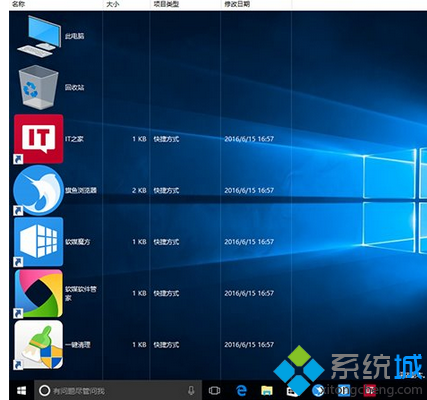Sort by the 大小 column header
Viewport: 427px width, 400px height.
(113, 4)
